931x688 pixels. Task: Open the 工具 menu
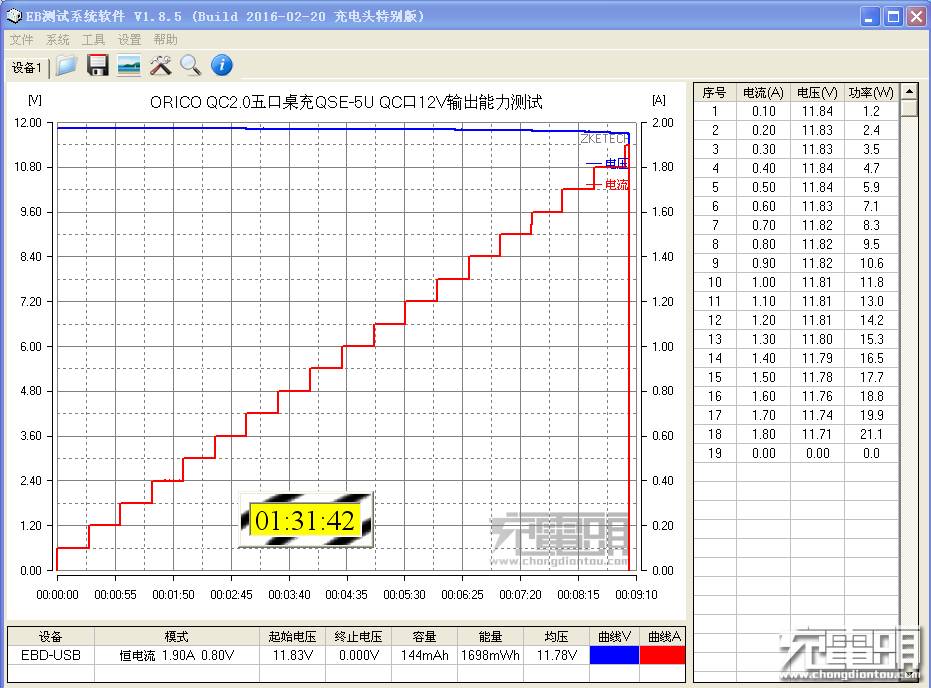[93, 40]
